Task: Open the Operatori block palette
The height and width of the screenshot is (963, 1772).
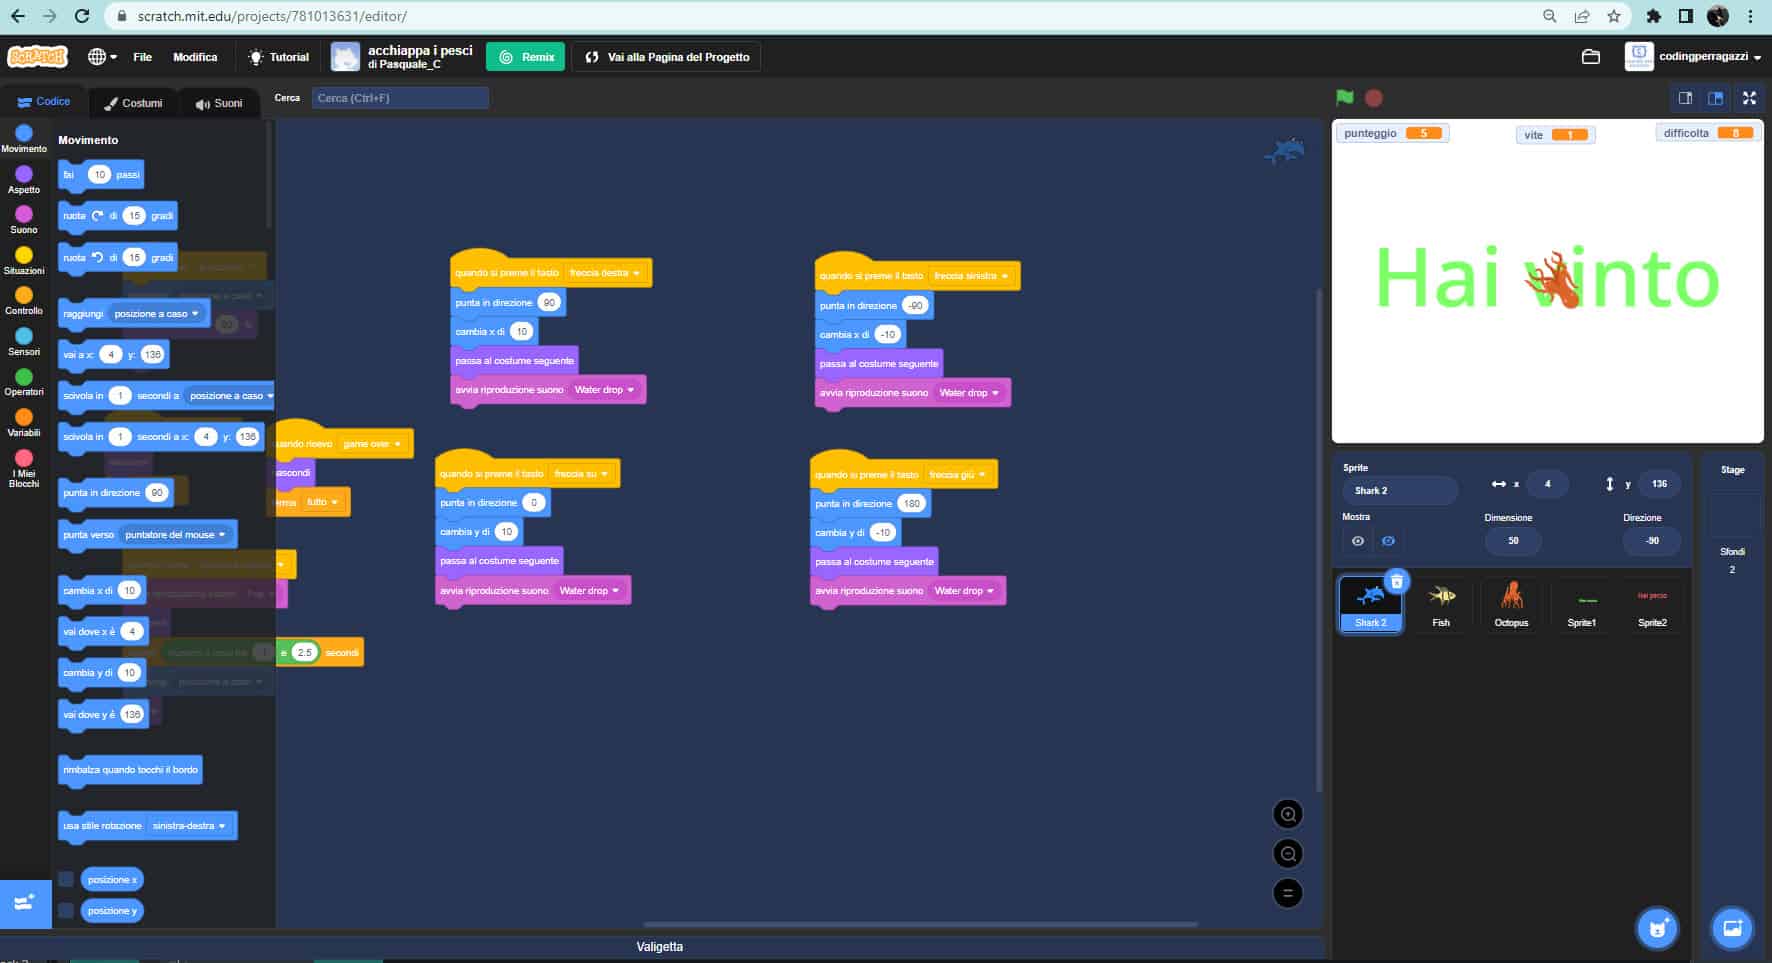Action: tap(24, 384)
